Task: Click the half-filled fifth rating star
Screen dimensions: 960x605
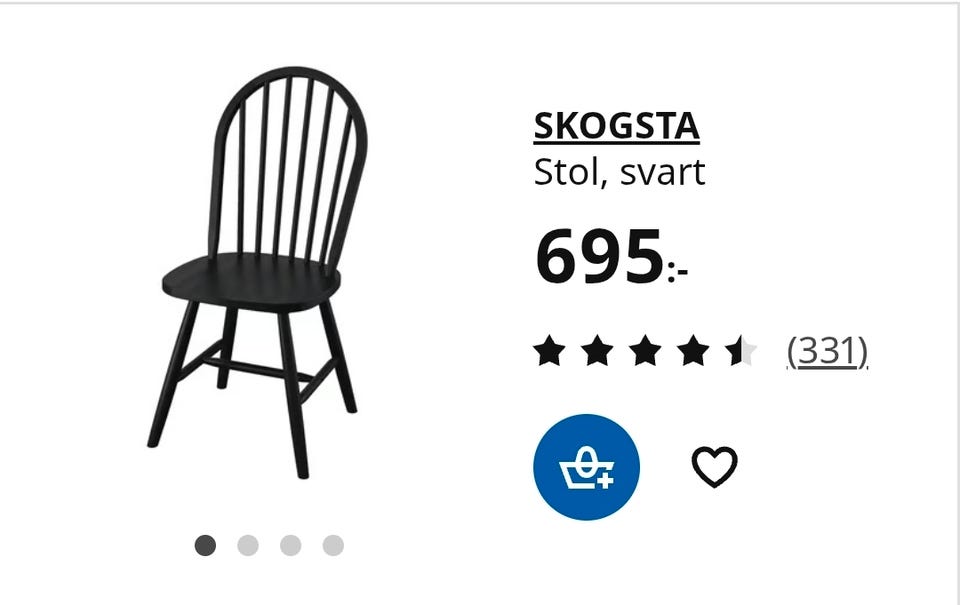Action: [x=741, y=351]
